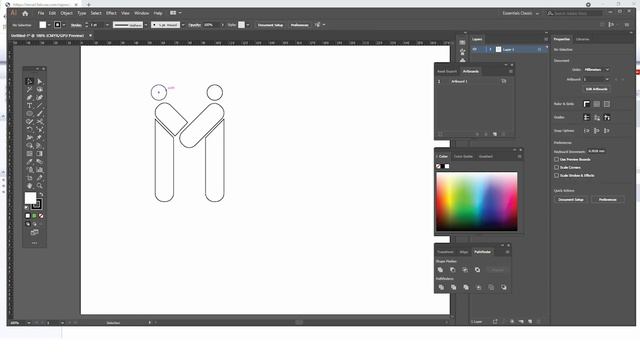Viewport: 640px width, 360px height.
Task: Click Document Setup under Quick Actions
Action: 571,200
